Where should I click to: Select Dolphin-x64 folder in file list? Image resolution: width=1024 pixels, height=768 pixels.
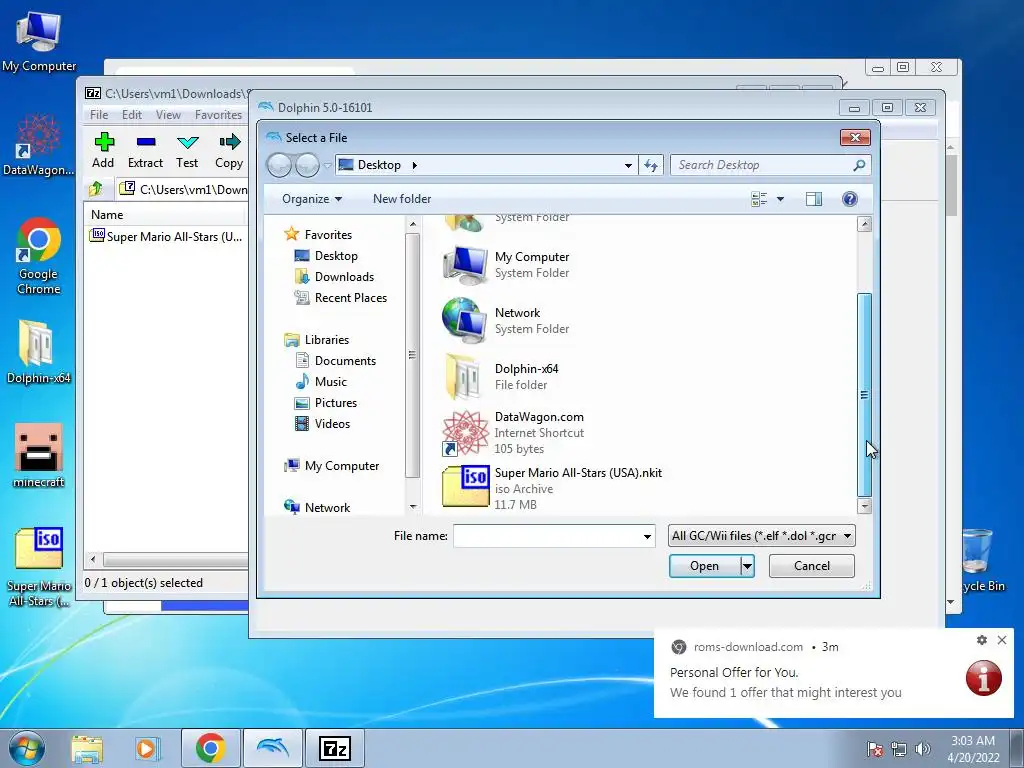tap(502, 376)
